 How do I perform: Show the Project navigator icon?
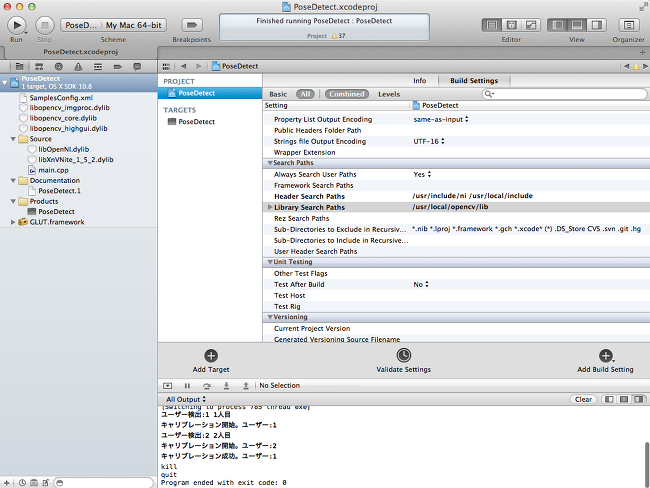point(19,66)
